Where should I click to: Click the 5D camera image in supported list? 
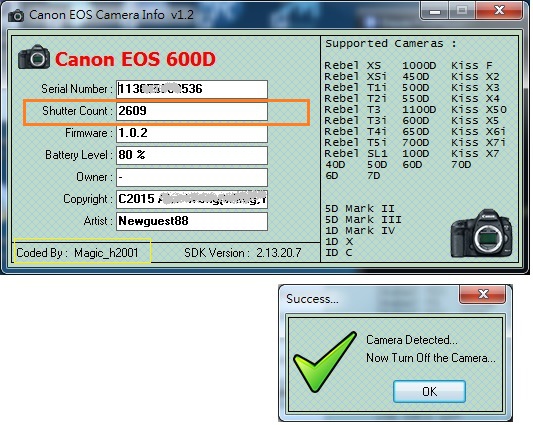pyautogui.click(x=481, y=234)
